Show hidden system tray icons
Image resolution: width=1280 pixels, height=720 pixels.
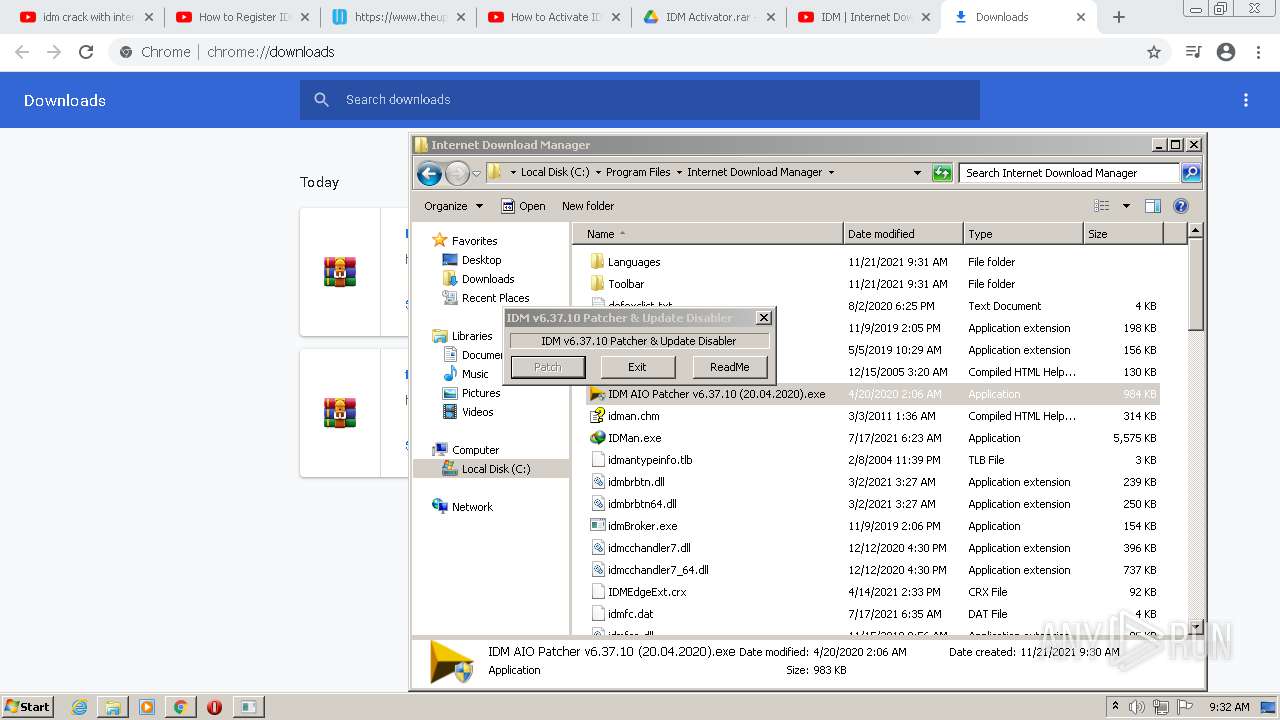pos(1115,706)
